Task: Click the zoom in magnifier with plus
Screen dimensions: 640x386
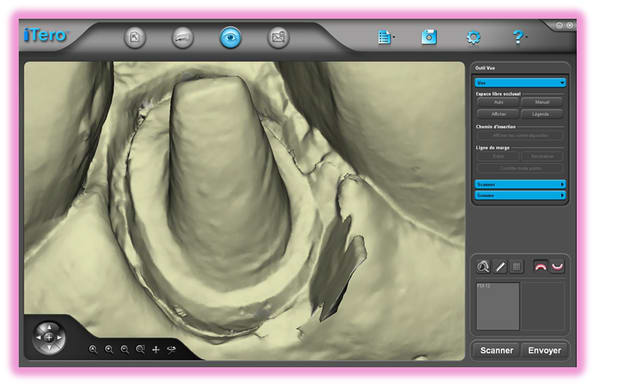Action: click(x=109, y=349)
